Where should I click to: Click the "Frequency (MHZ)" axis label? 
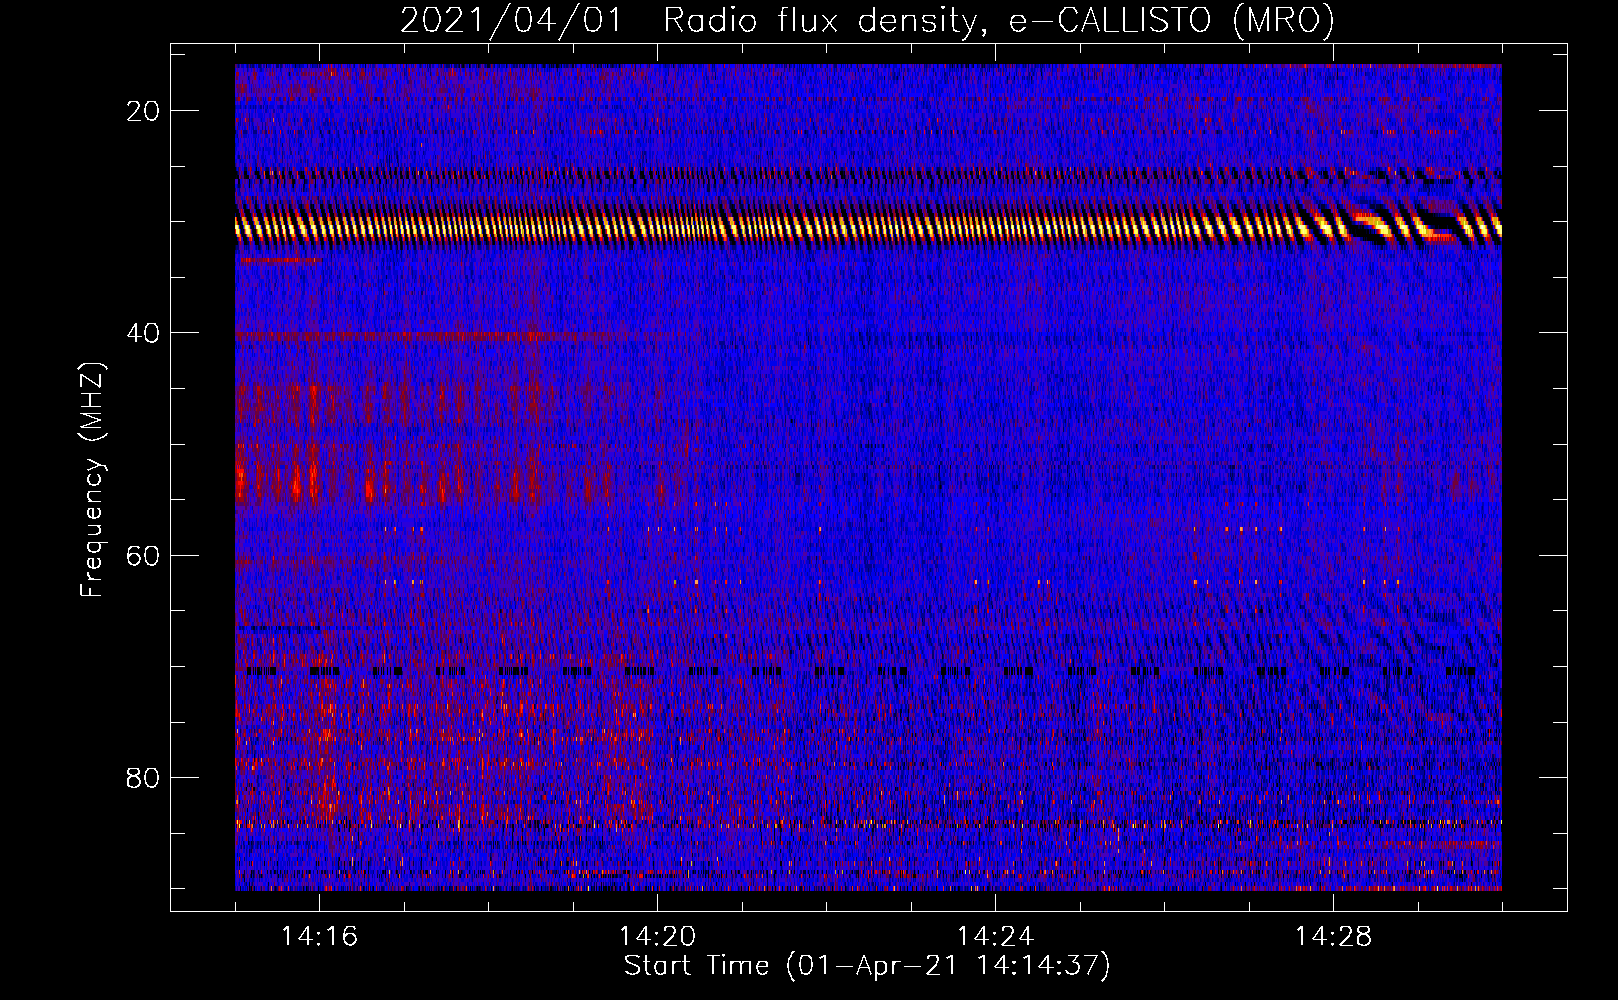point(92,480)
